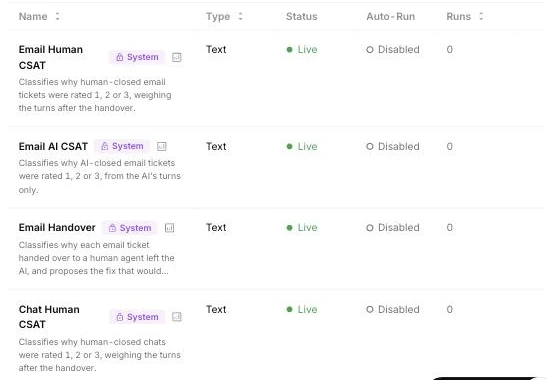554x380 pixels.
Task: Click runs count 0 for Email AI CSAT
Action: point(449,146)
